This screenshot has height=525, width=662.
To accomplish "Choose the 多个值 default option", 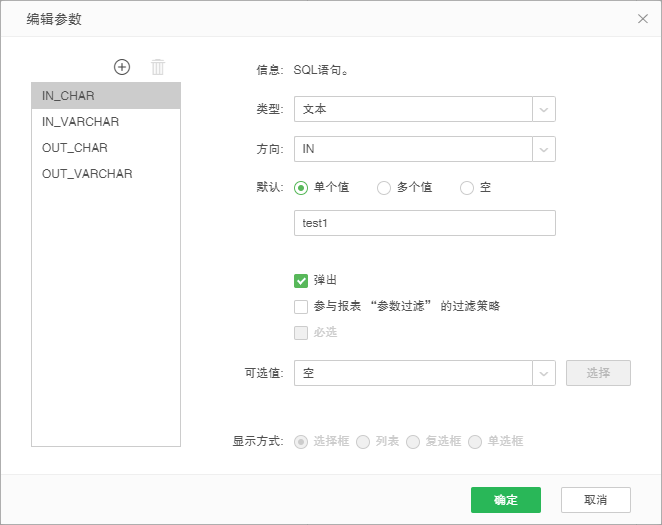I will (384, 188).
